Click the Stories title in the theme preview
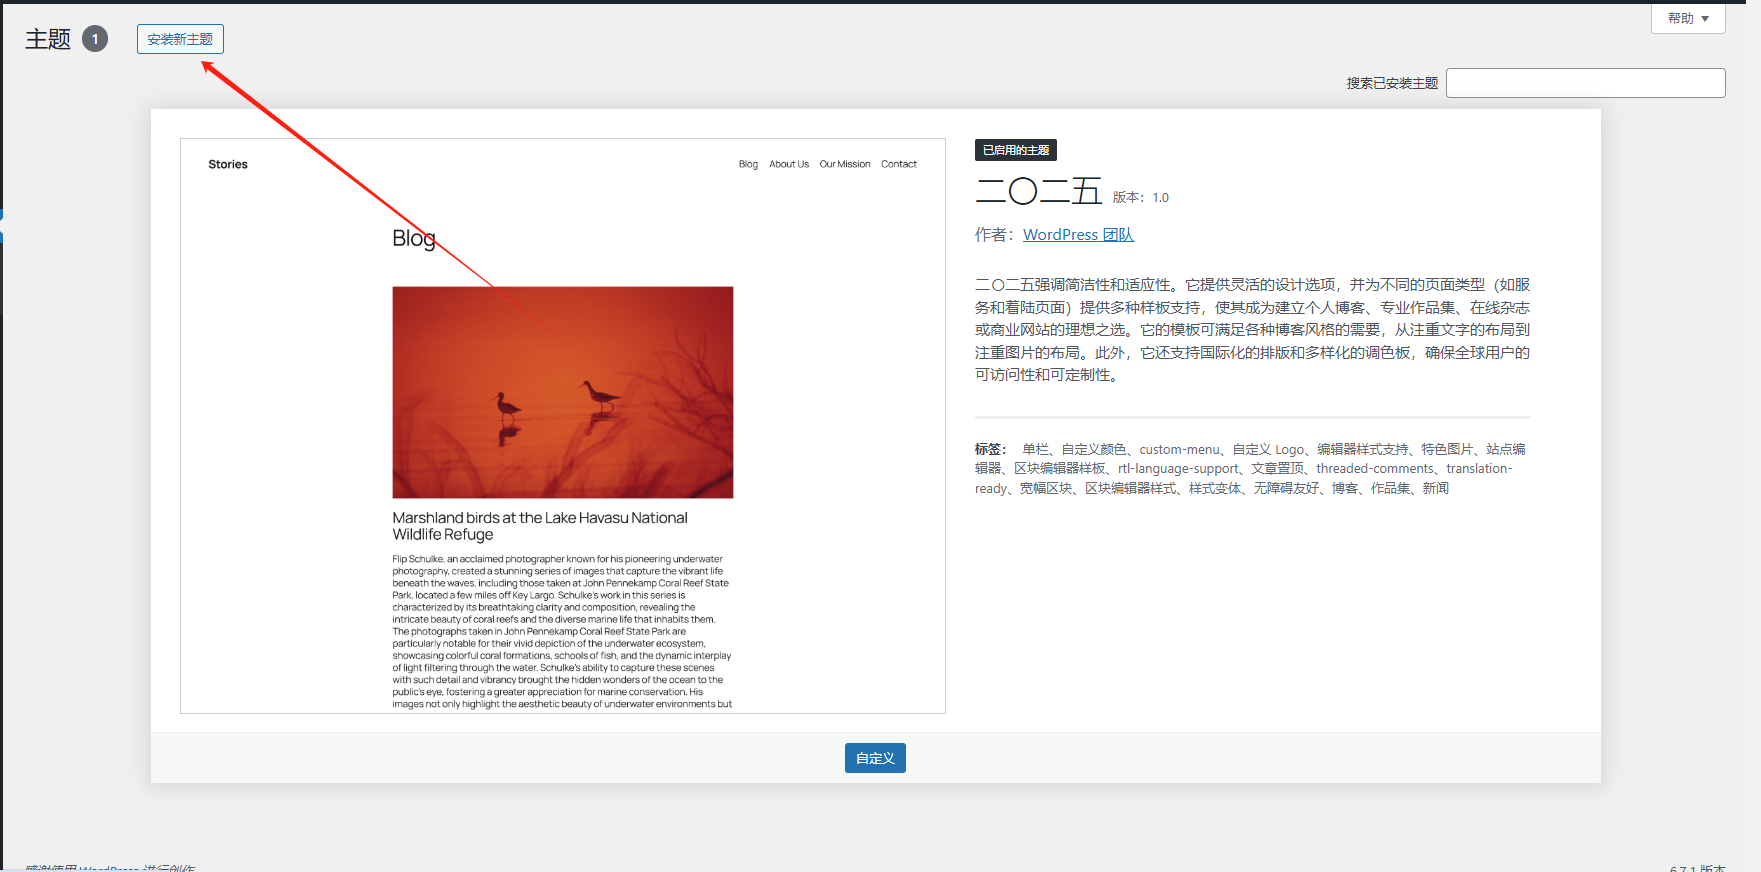The image size is (1761, 872). pyautogui.click(x=228, y=164)
